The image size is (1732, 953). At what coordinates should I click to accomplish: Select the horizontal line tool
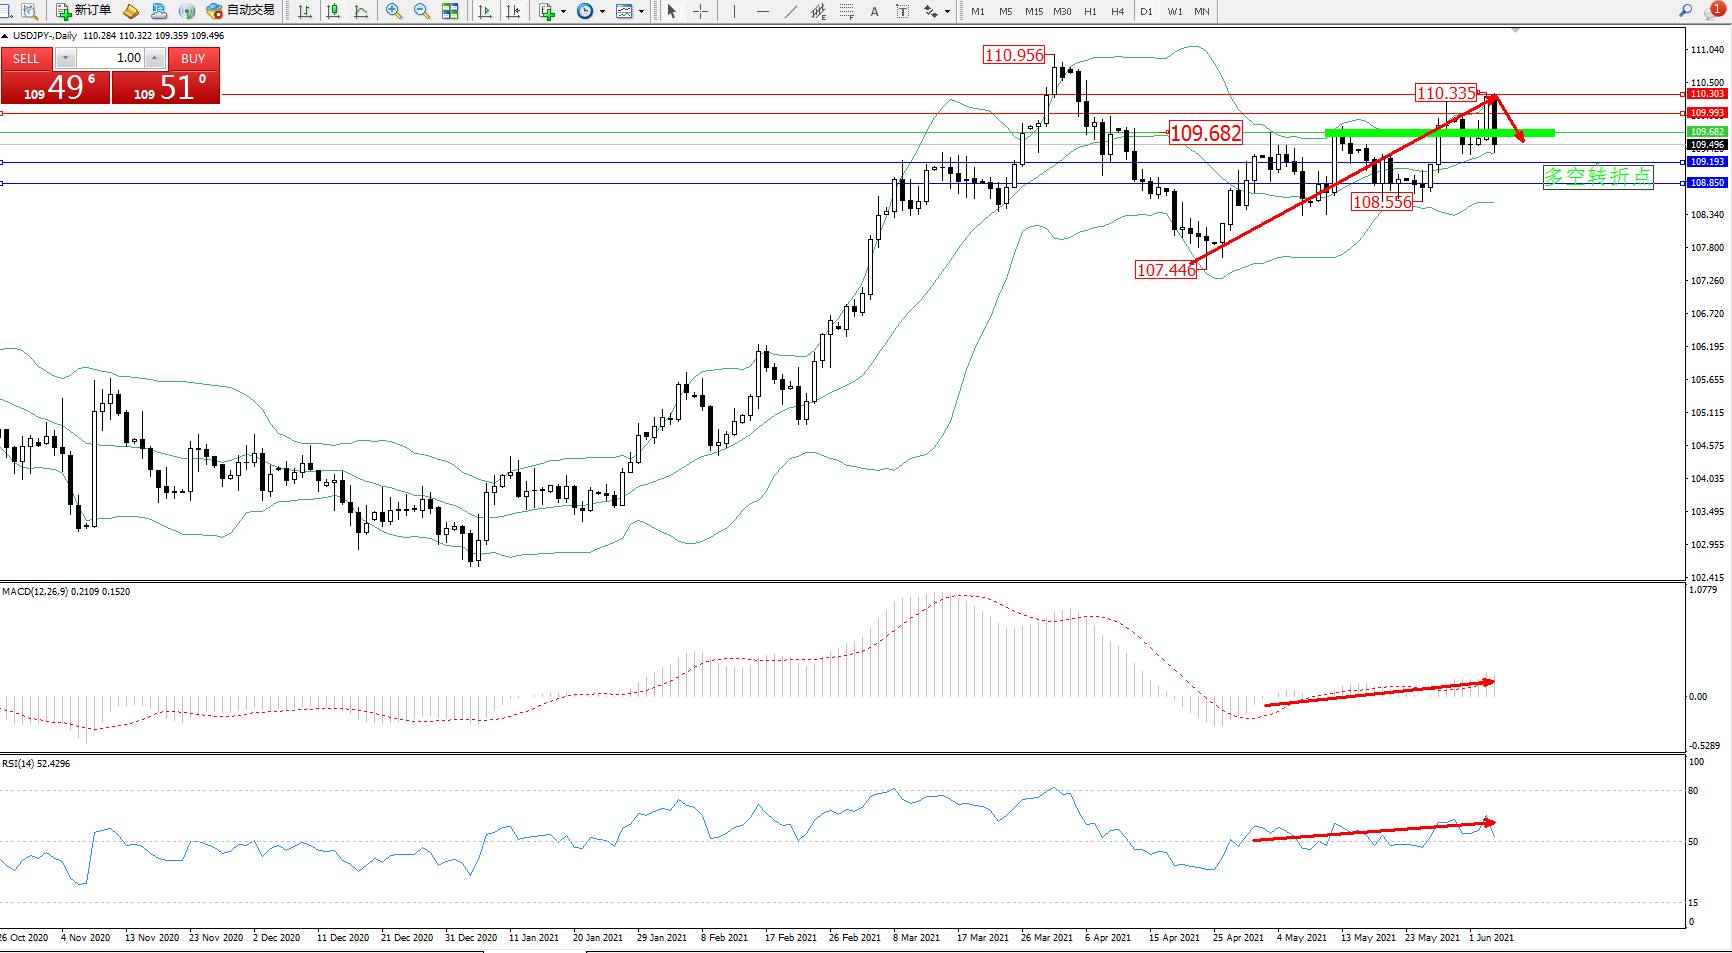763,11
